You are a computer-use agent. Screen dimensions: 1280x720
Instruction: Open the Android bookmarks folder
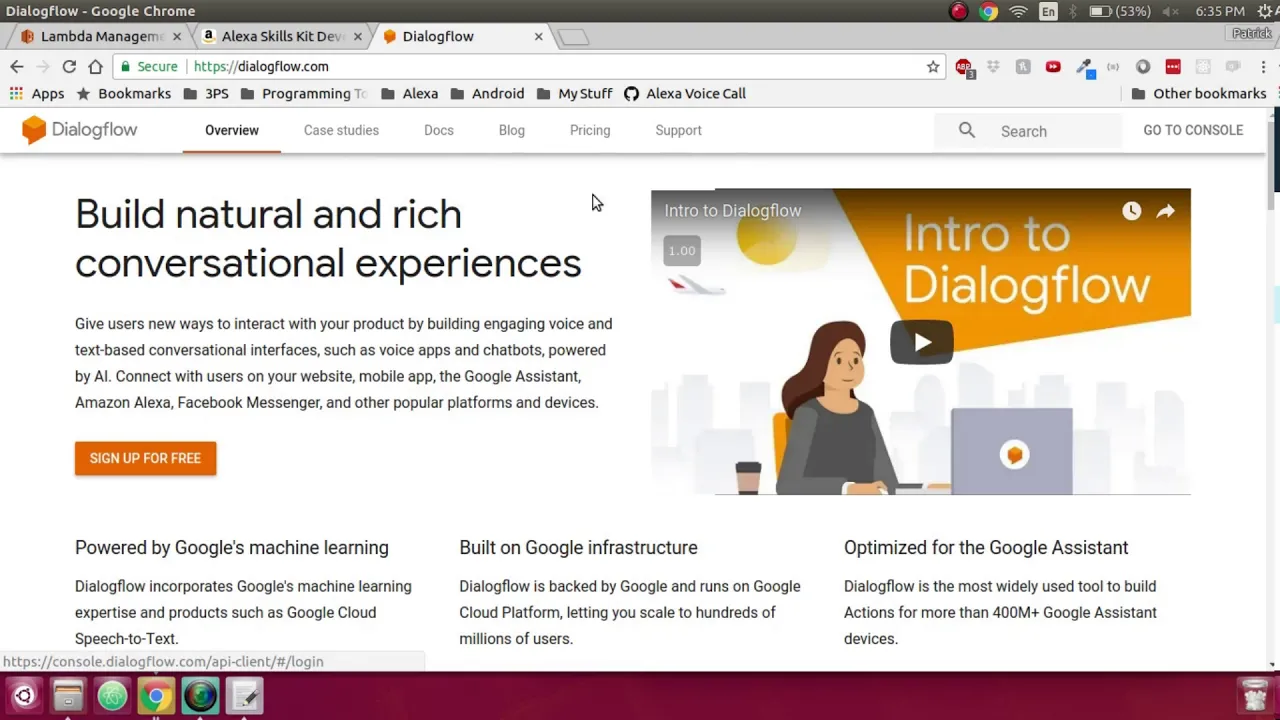487,93
